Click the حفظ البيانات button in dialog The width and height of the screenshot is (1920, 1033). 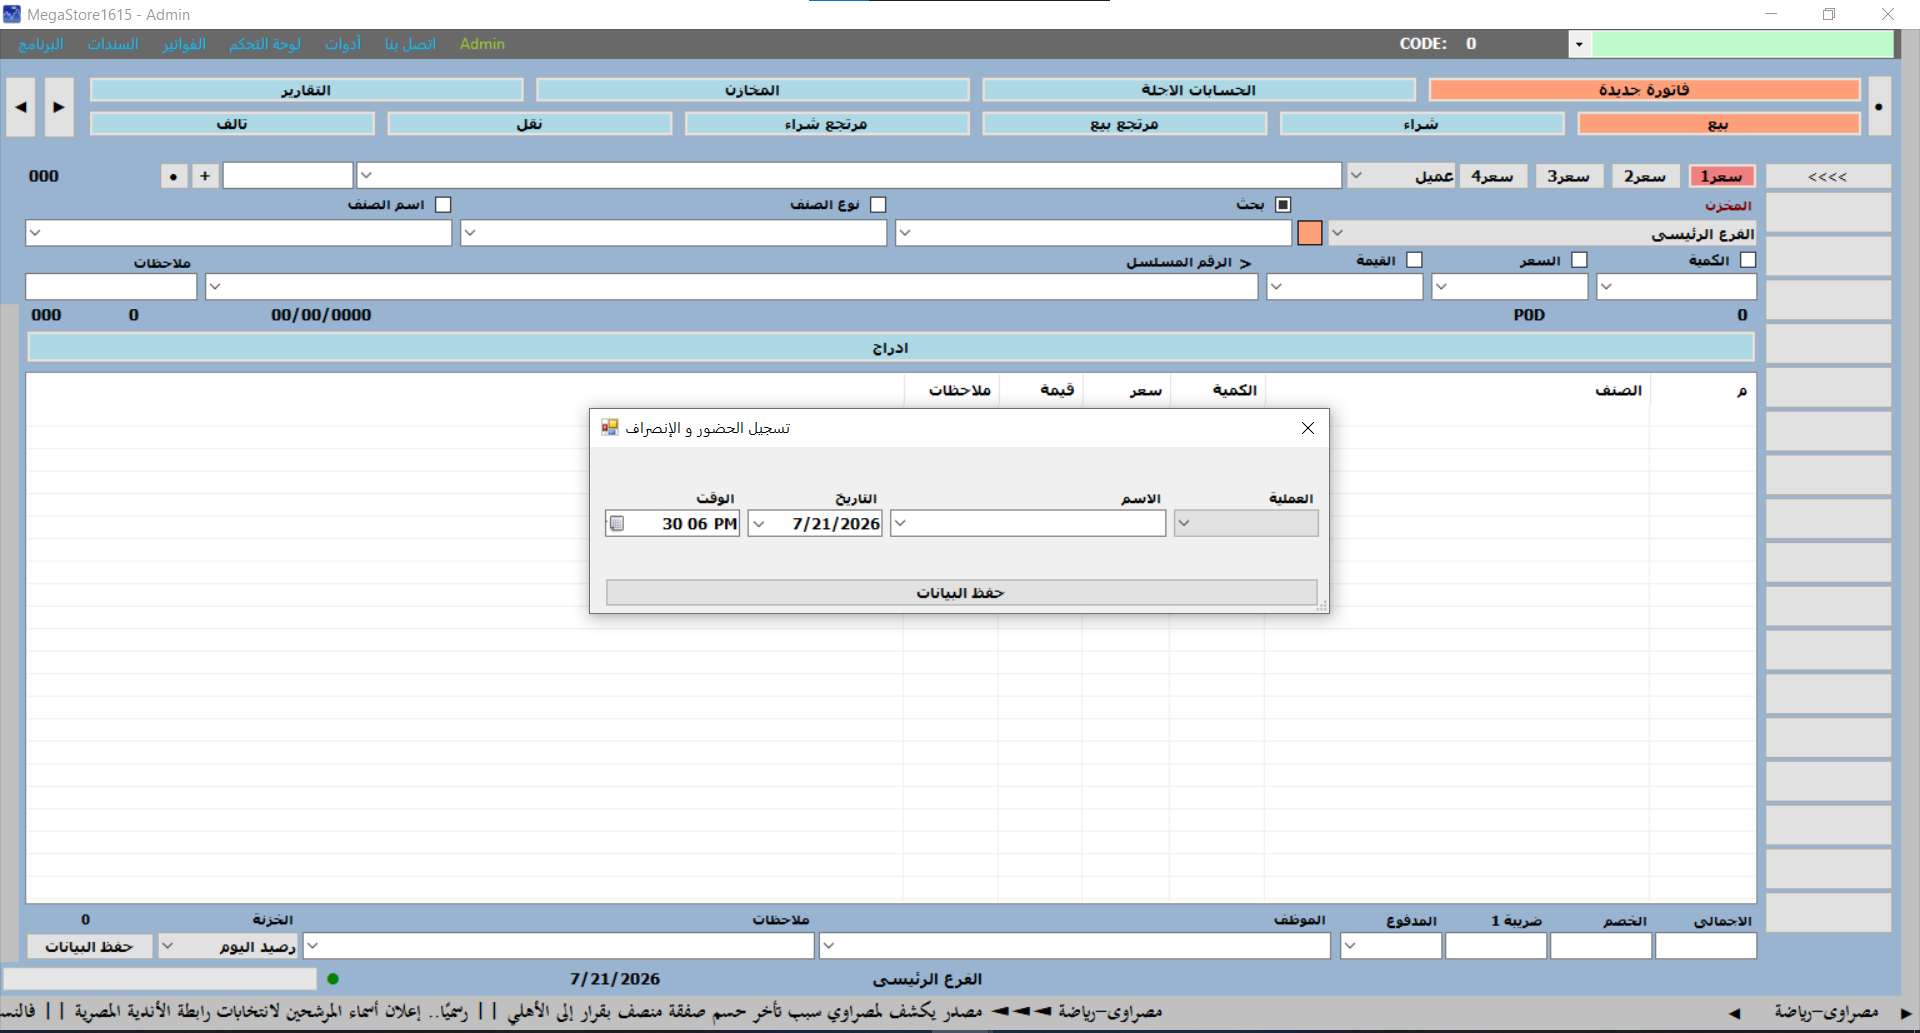tap(961, 593)
